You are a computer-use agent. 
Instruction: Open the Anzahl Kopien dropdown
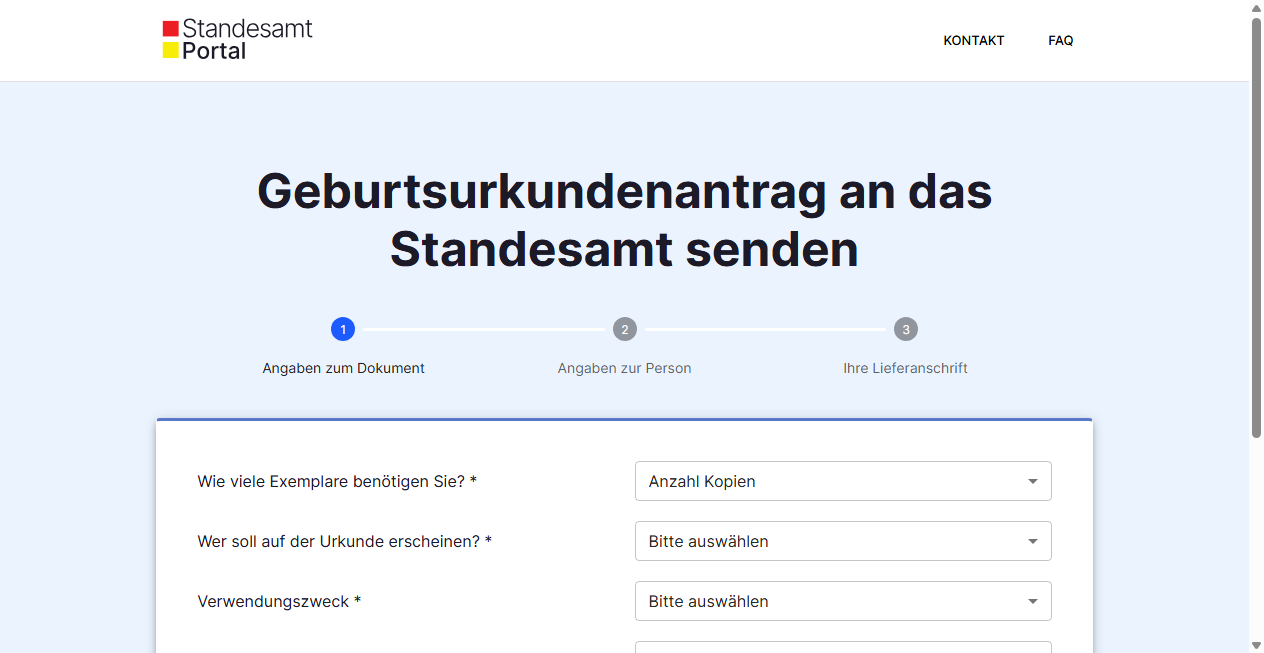(x=843, y=481)
